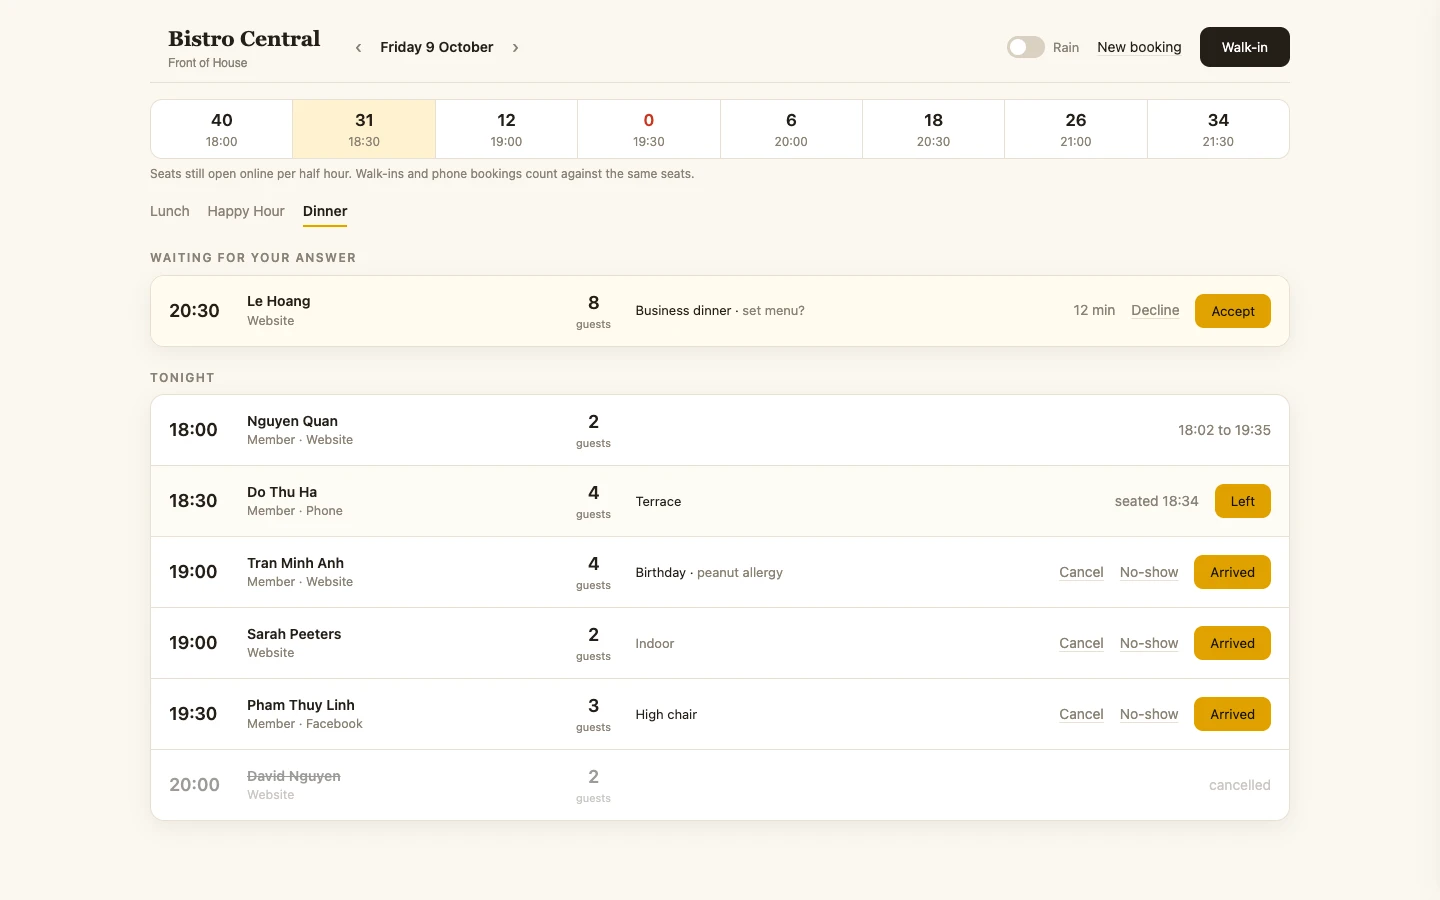Screen dimensions: 1440x900
Task: Click the Terrace note for Do Thu Ha
Action: click(658, 501)
